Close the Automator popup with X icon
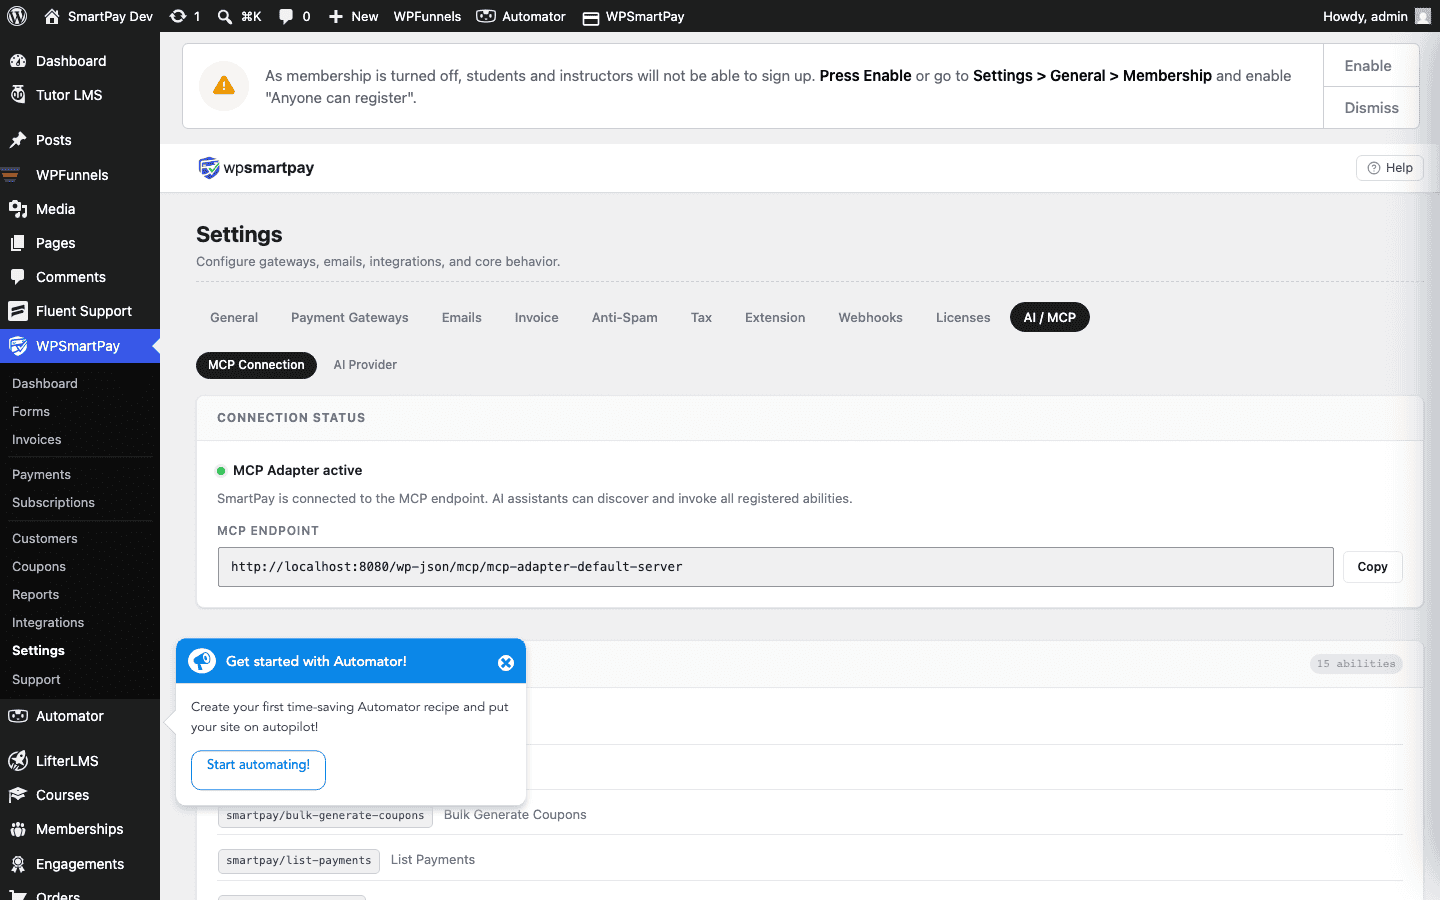Viewport: 1440px width, 900px height. click(x=506, y=663)
